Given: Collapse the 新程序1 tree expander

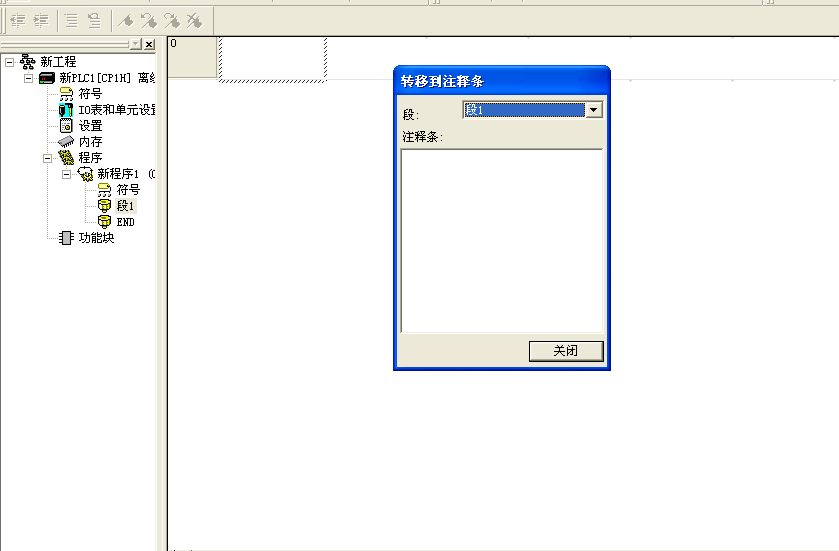Looking at the screenshot, I should pyautogui.click(x=67, y=174).
